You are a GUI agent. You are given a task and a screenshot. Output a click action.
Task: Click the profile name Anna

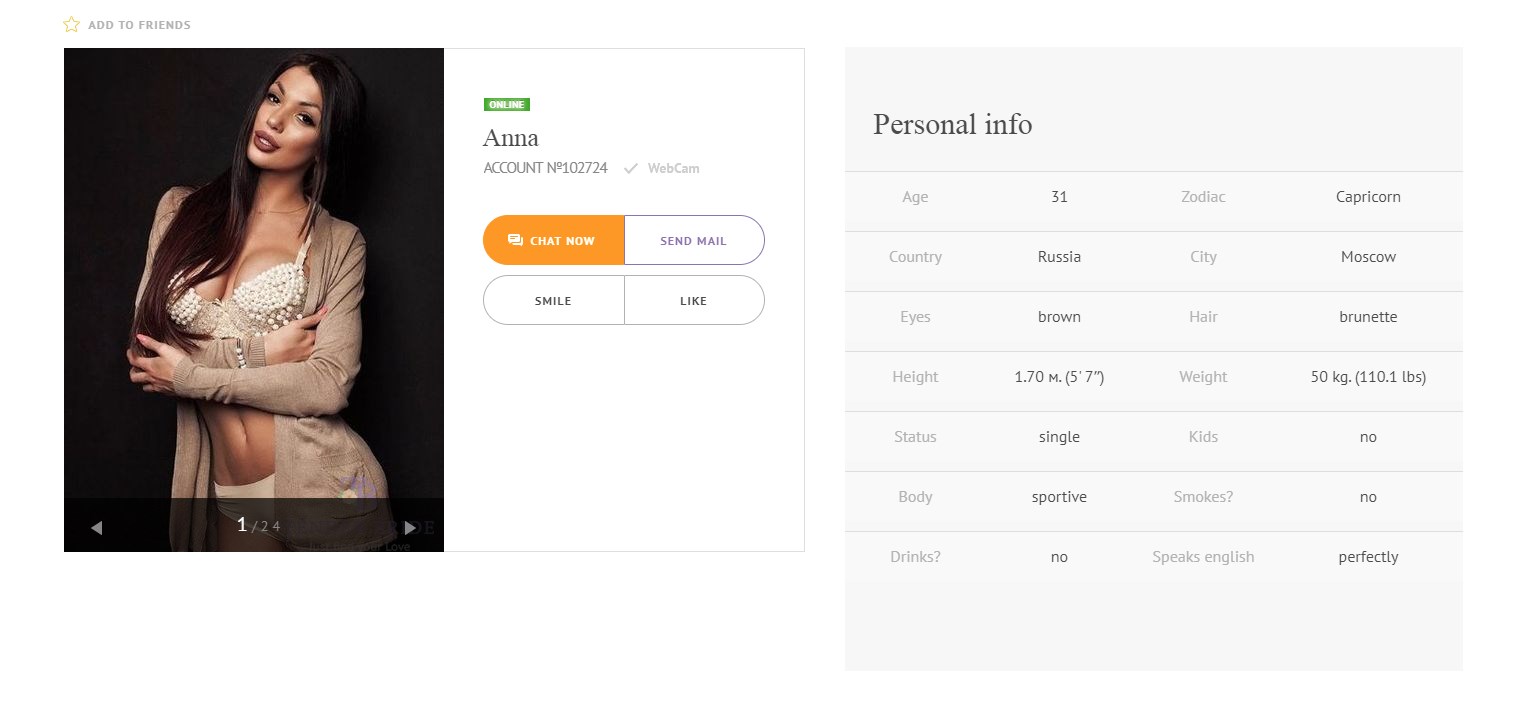[511, 137]
